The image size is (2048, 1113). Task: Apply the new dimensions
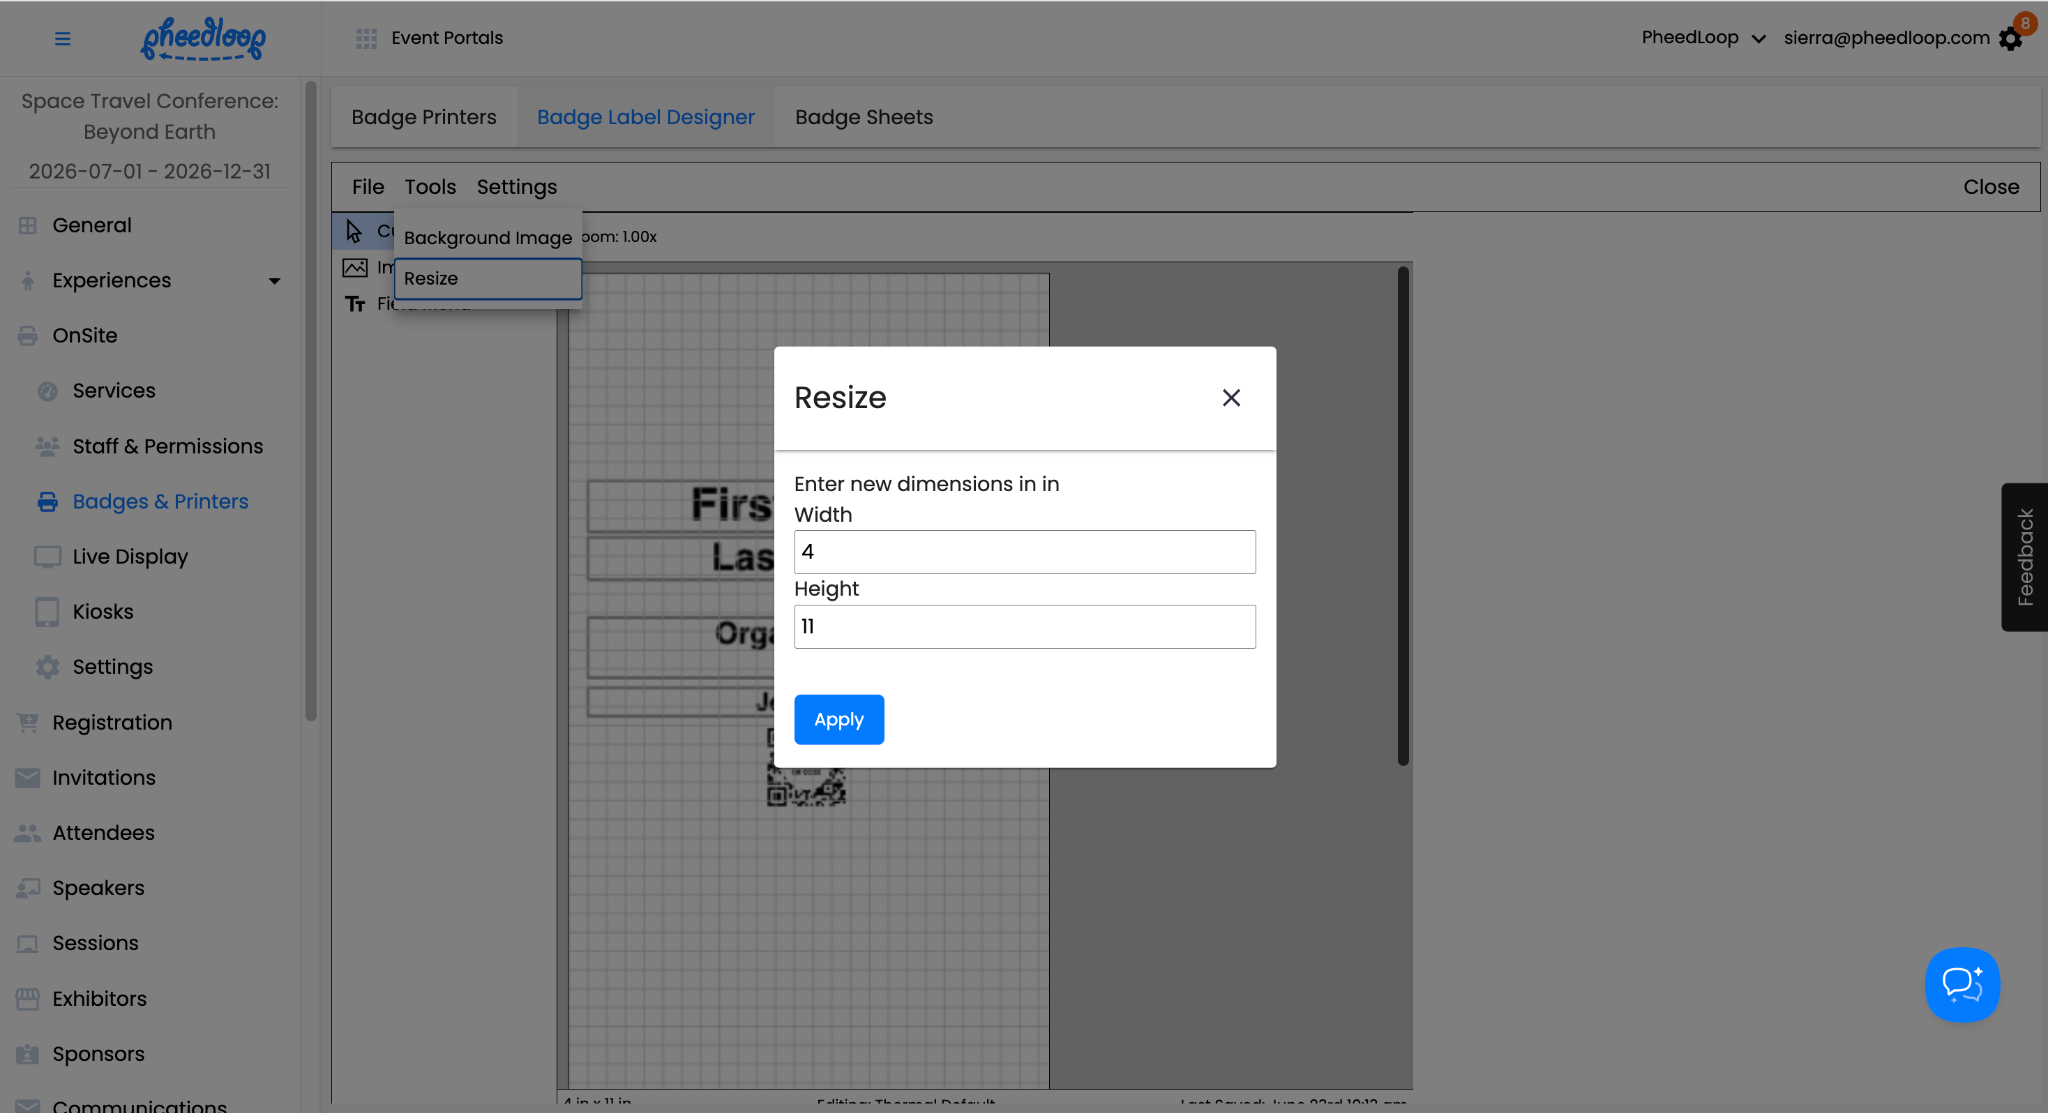(839, 720)
